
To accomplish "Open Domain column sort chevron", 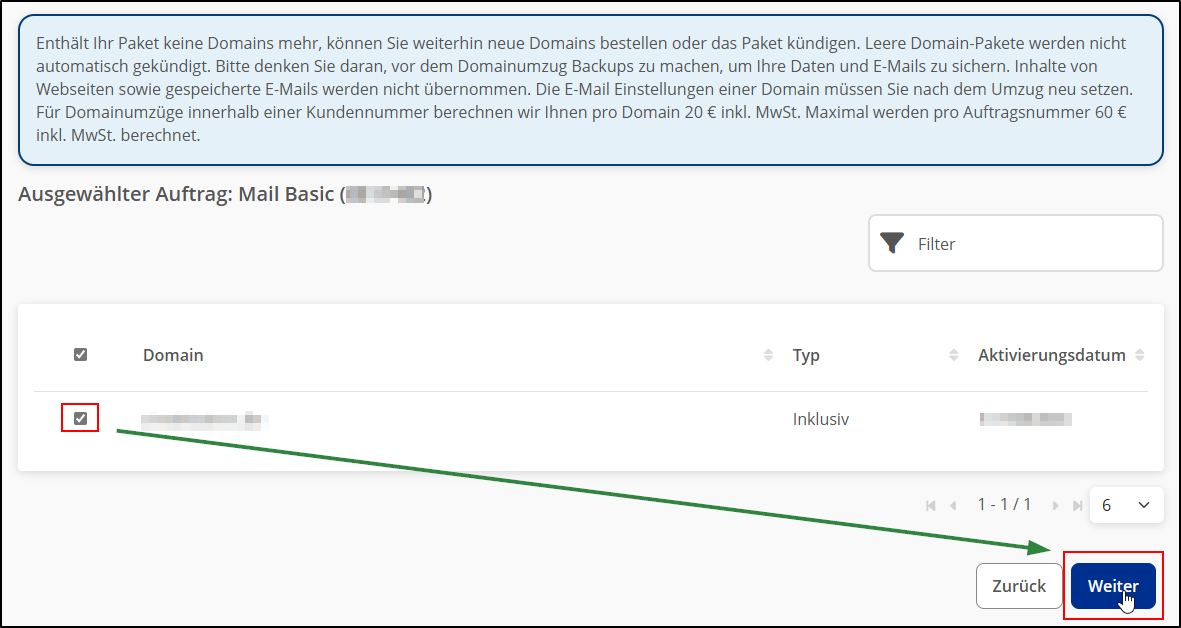I will pyautogui.click(x=768, y=355).
